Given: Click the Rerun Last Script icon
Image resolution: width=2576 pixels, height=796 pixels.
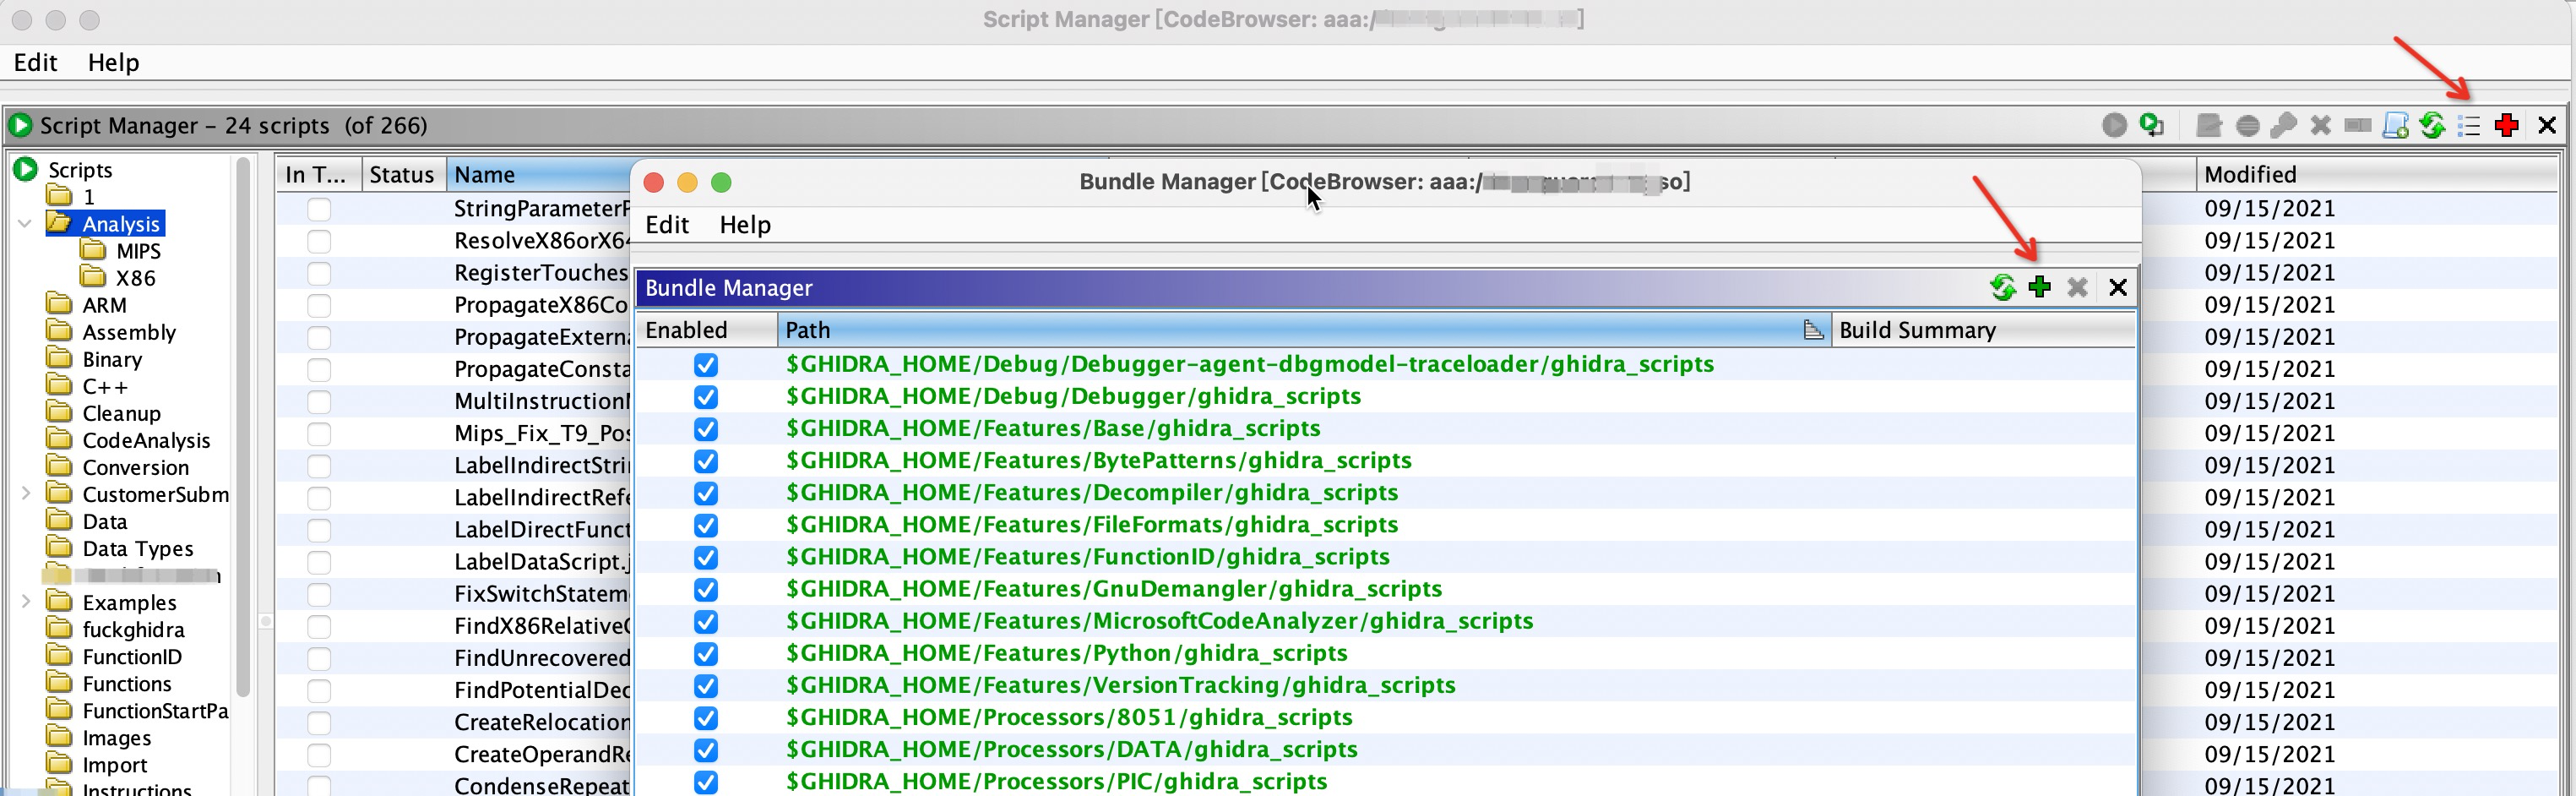Looking at the screenshot, I should click(x=2151, y=125).
